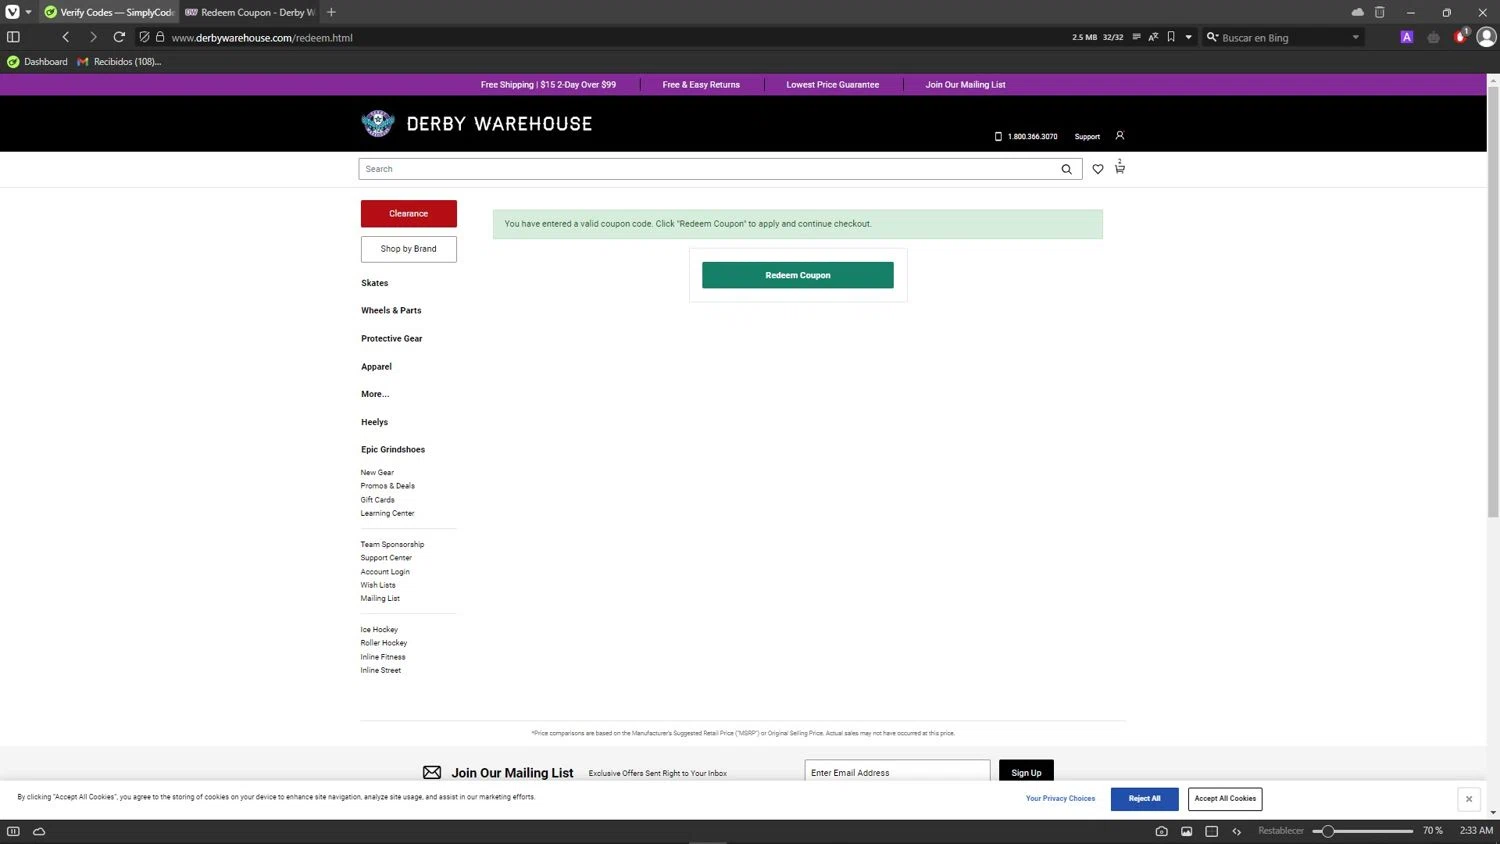Open the Bing search engine dropdown arrow
This screenshot has width=1500, height=844.
click(x=1355, y=37)
